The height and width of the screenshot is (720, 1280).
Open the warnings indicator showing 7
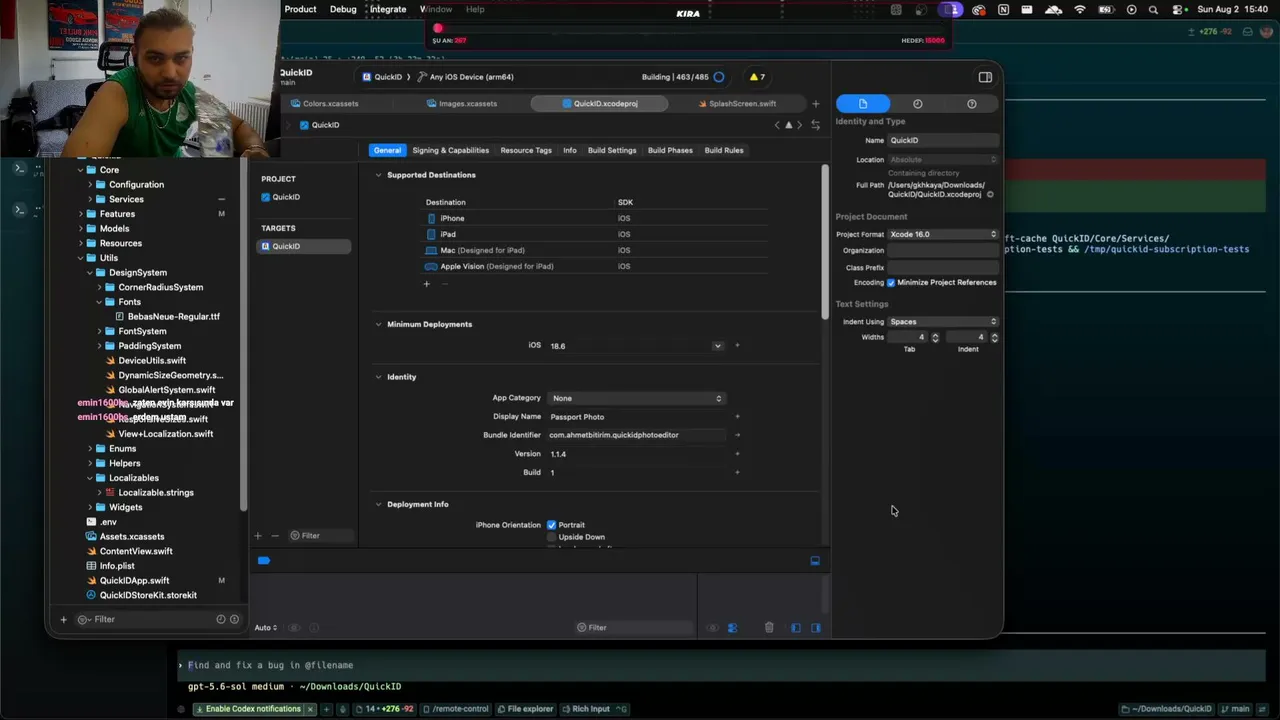758,77
